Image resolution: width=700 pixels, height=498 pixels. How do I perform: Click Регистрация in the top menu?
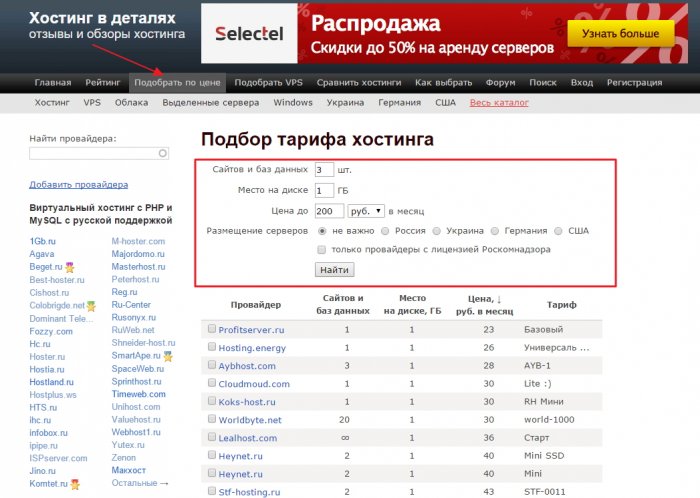point(634,83)
